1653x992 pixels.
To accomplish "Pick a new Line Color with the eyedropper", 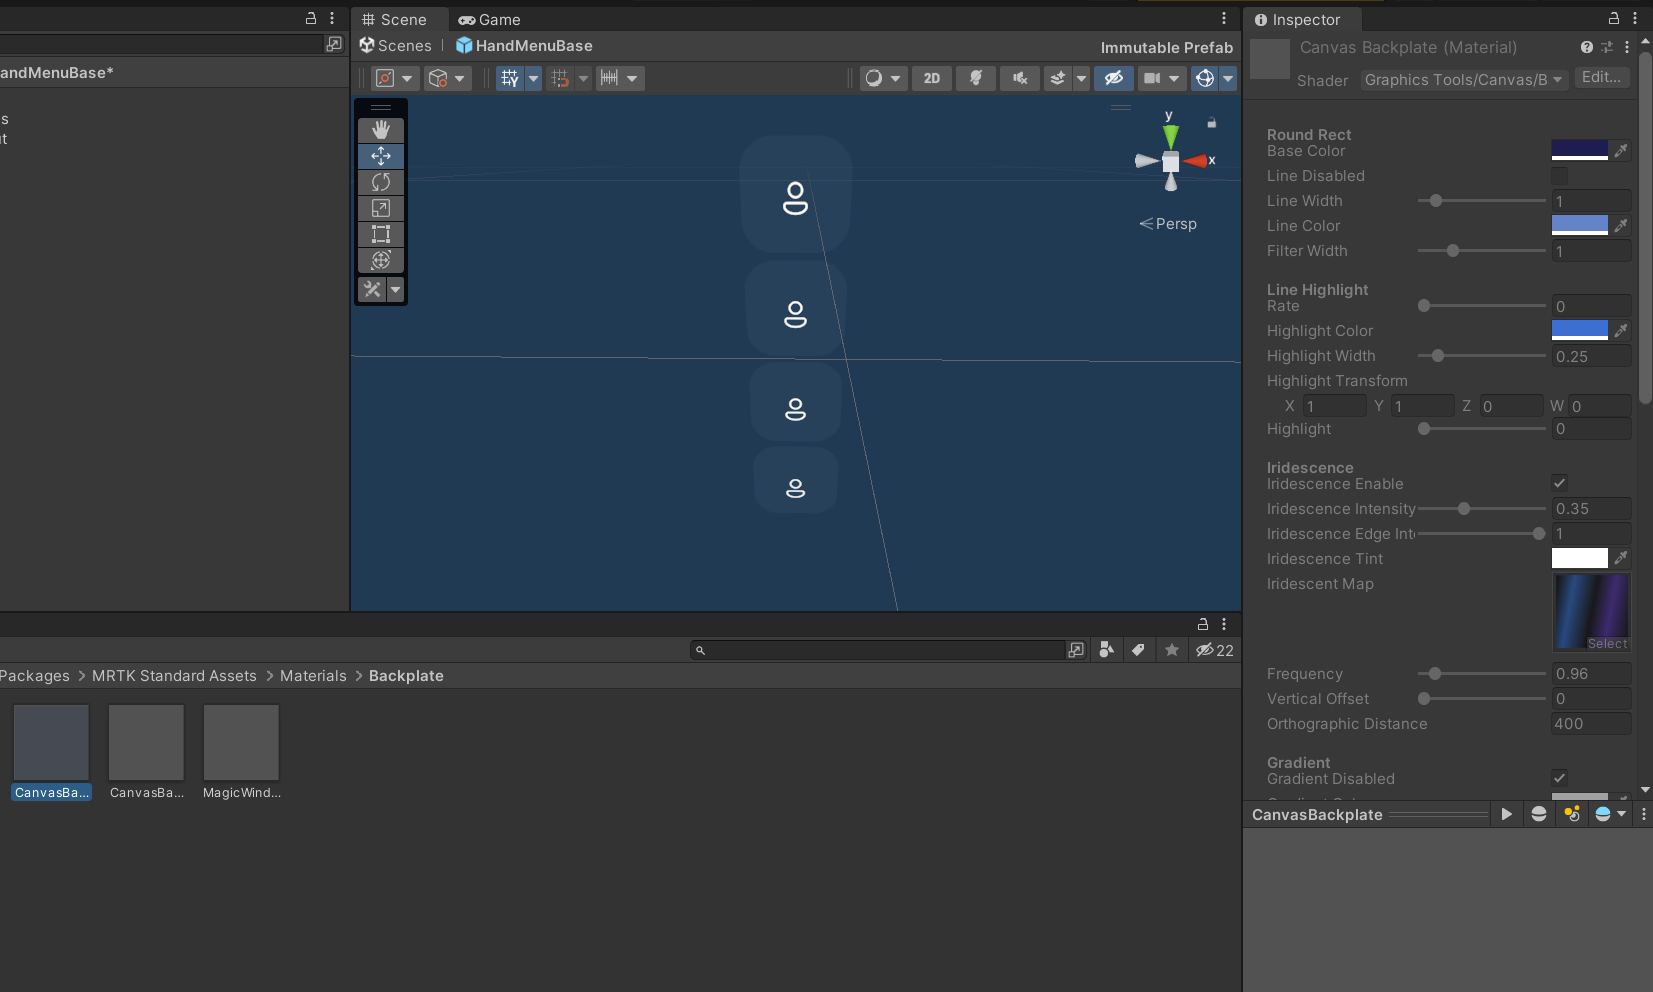I will click(1621, 225).
